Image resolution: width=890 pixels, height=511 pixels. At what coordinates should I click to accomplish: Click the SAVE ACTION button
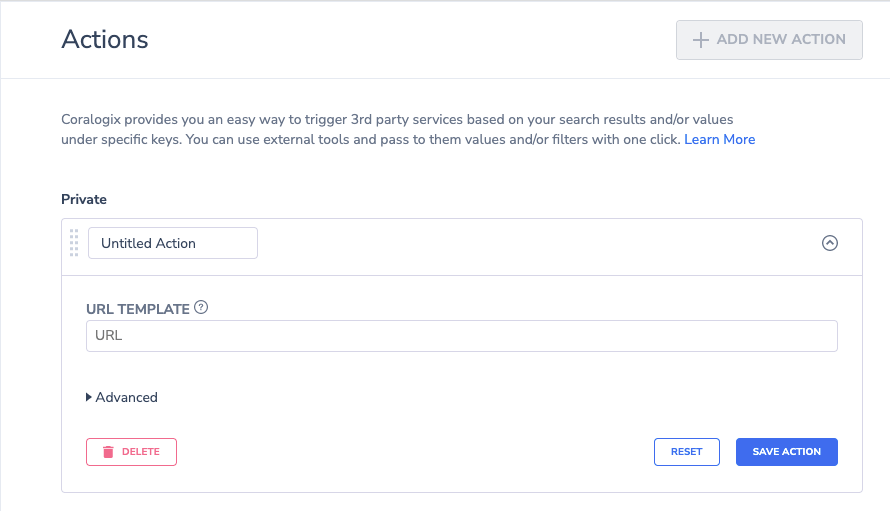click(787, 452)
